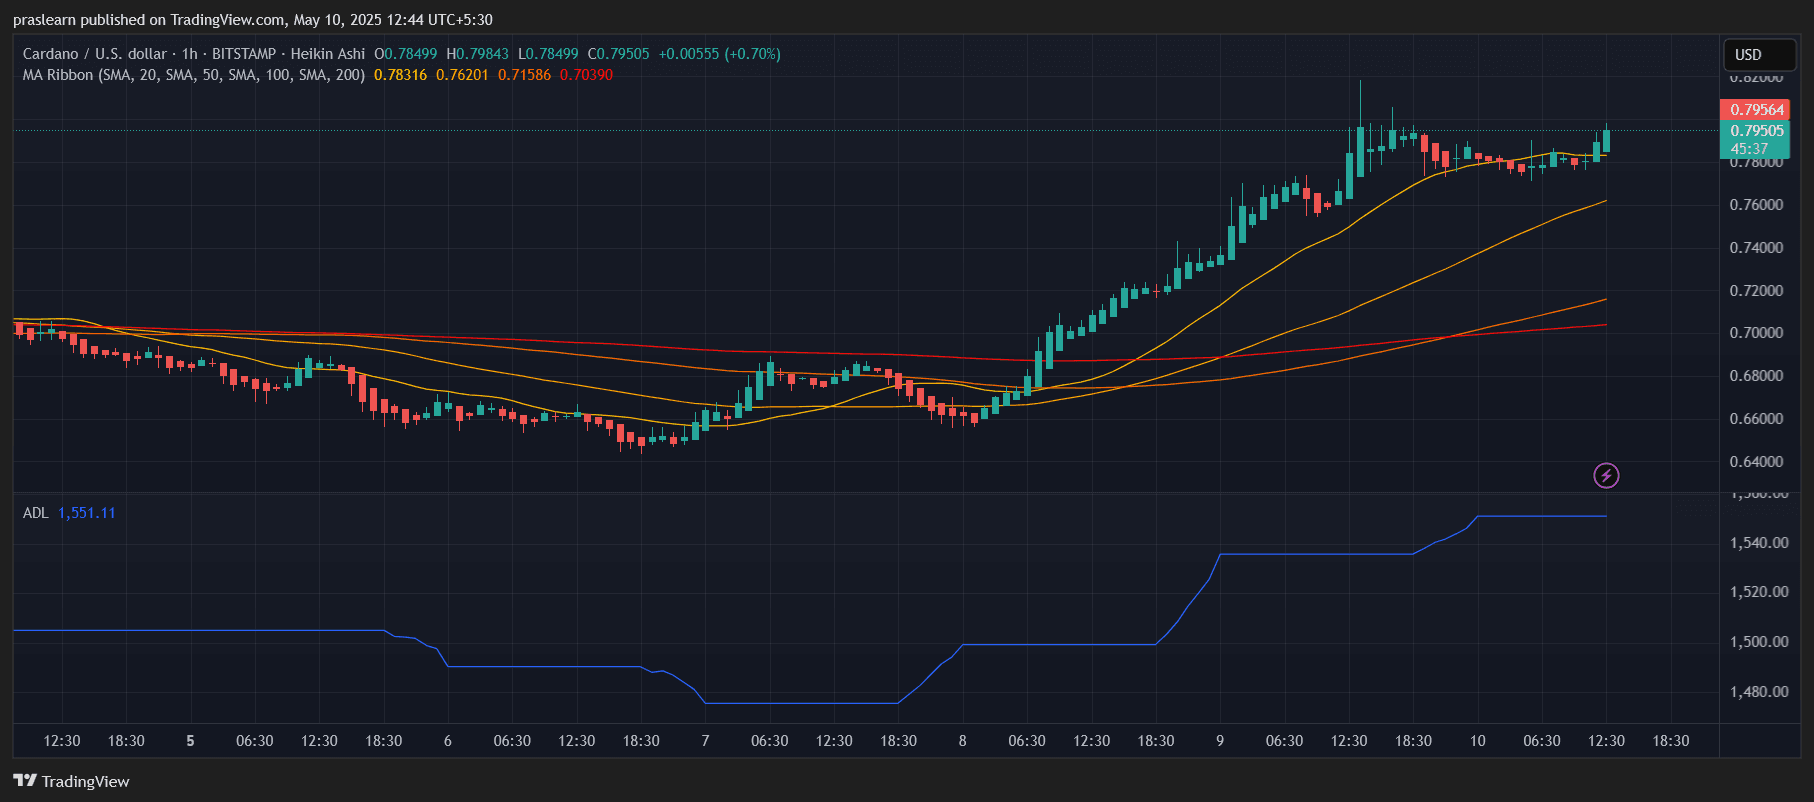The height and width of the screenshot is (802, 1814).
Task: Select the Cardano / U.S. dollar symbol title
Action: tap(94, 54)
